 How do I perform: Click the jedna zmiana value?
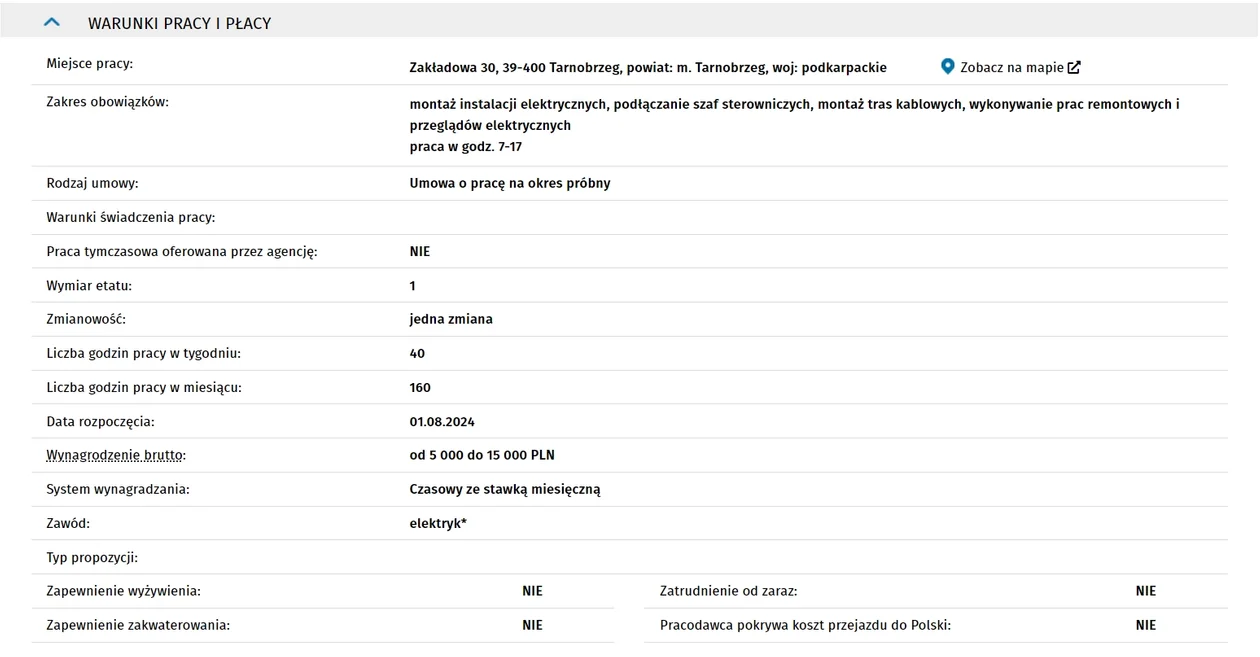[451, 320]
